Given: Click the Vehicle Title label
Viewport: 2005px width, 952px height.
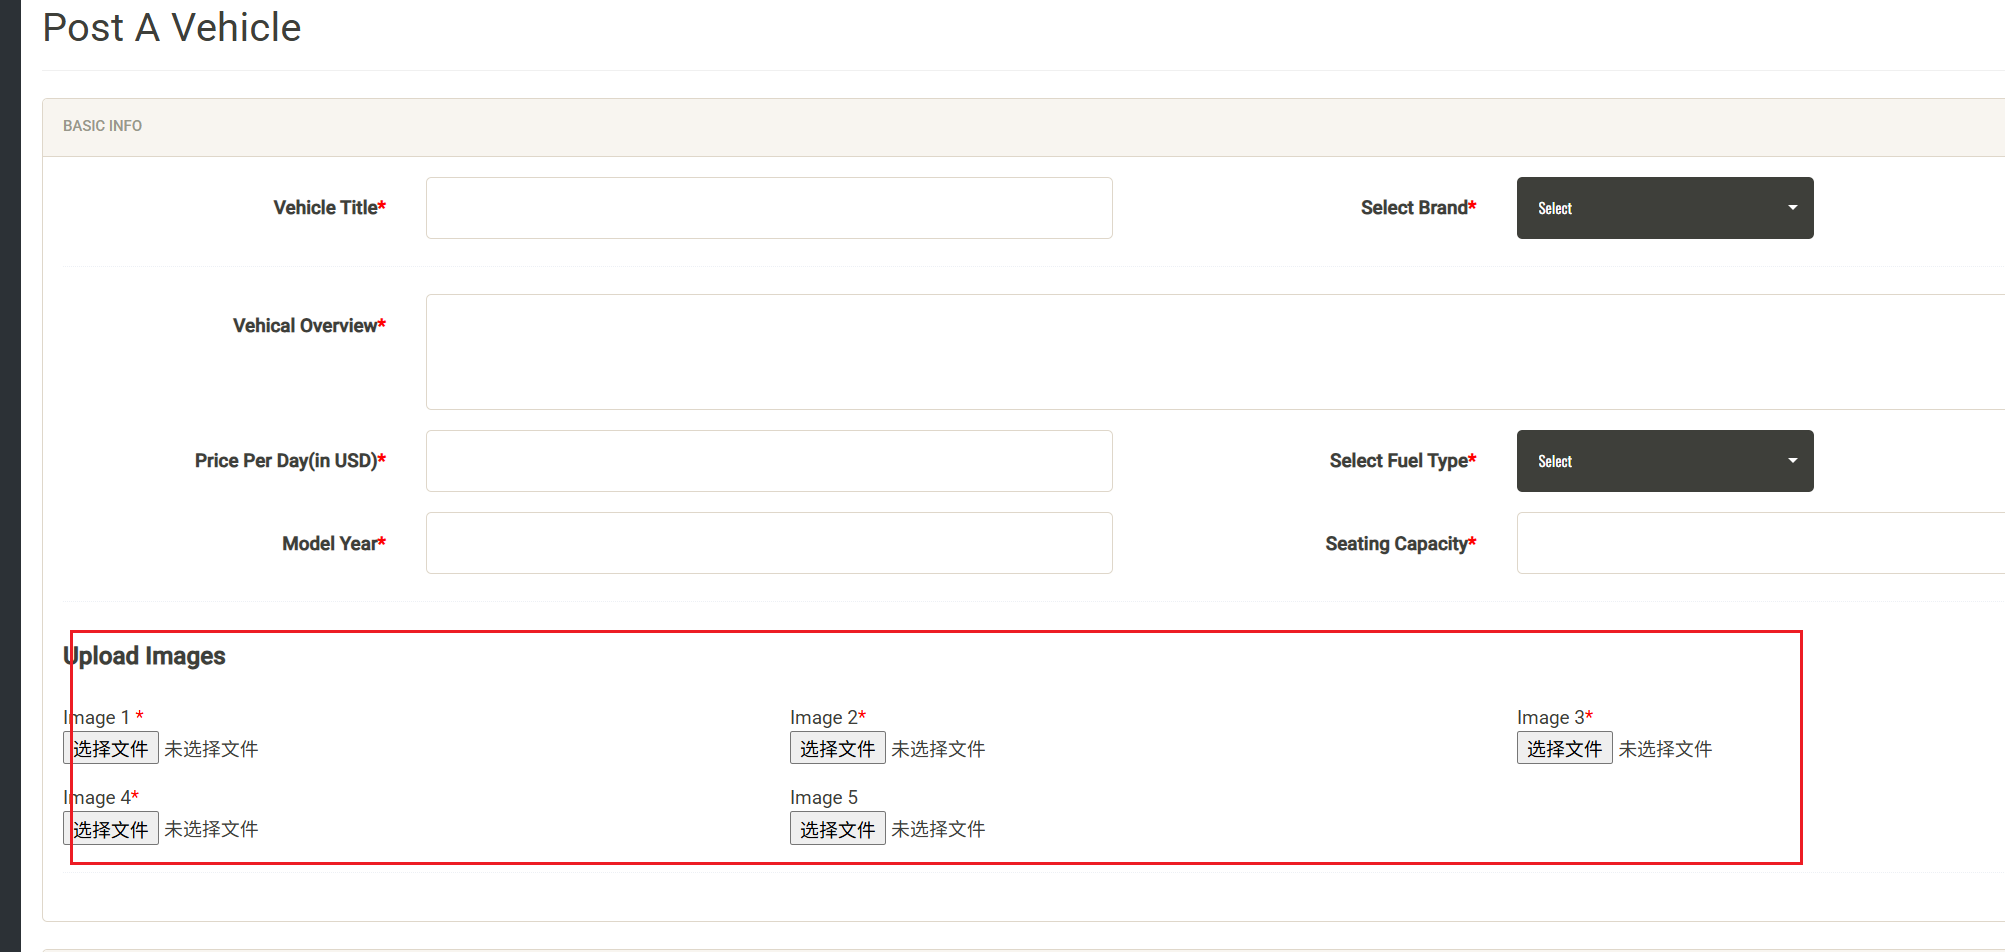Looking at the screenshot, I should pos(328,208).
